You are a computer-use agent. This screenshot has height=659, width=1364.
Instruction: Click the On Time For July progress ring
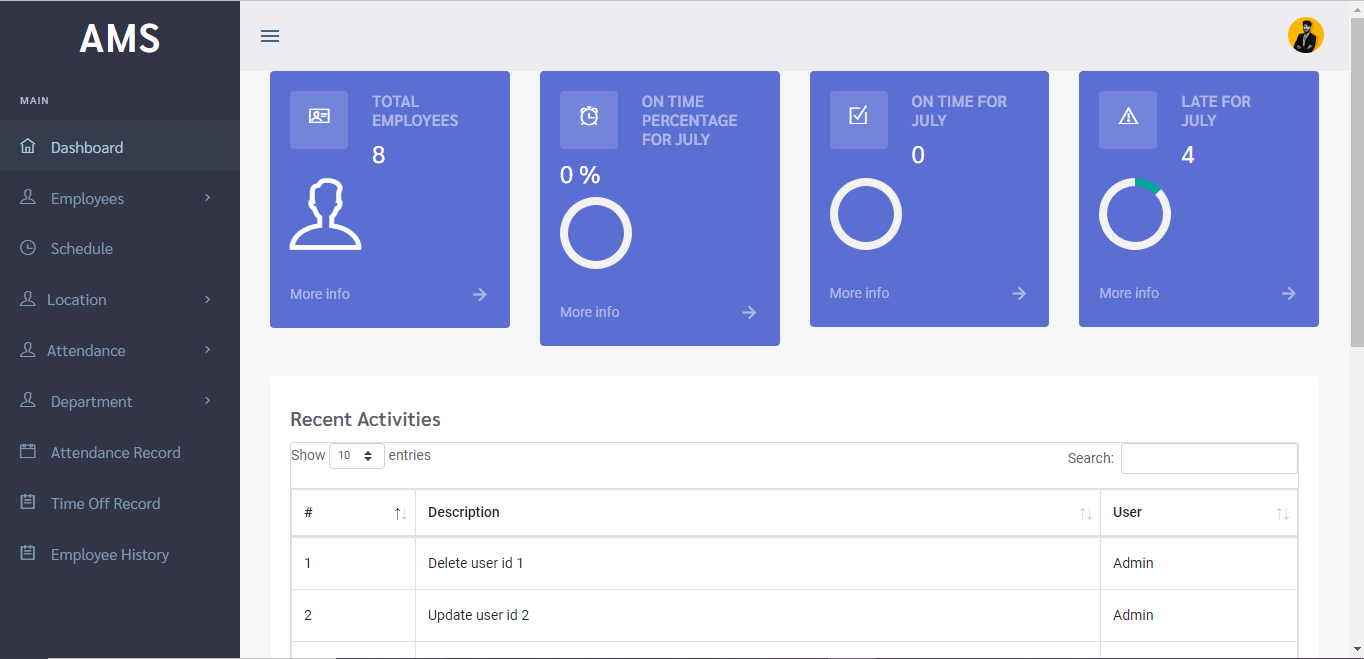click(x=866, y=214)
